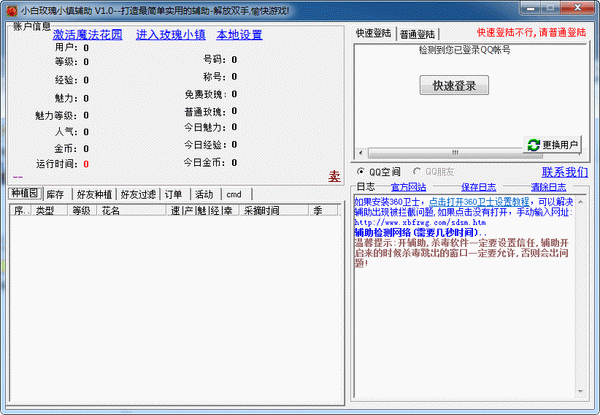Click the 运行时间 label

[x=57, y=164]
